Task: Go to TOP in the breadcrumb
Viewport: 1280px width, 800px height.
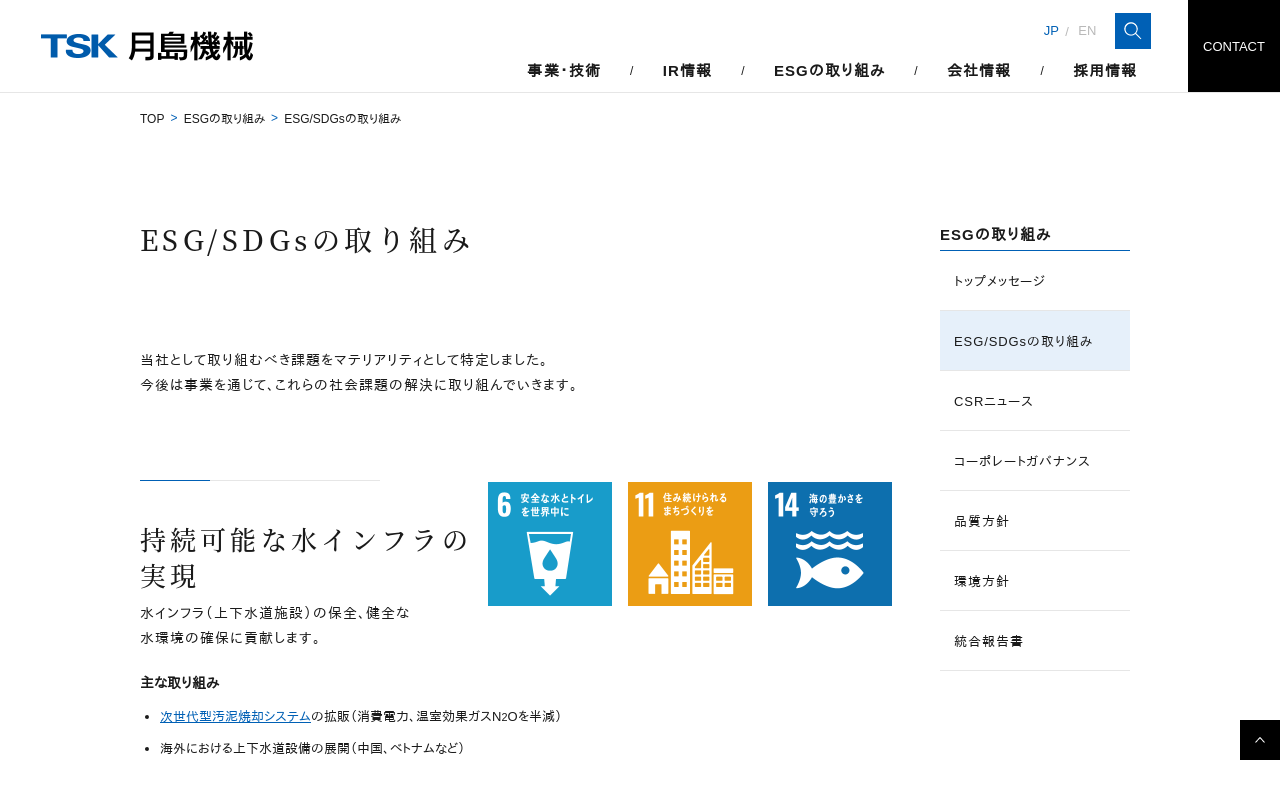Action: (x=152, y=119)
